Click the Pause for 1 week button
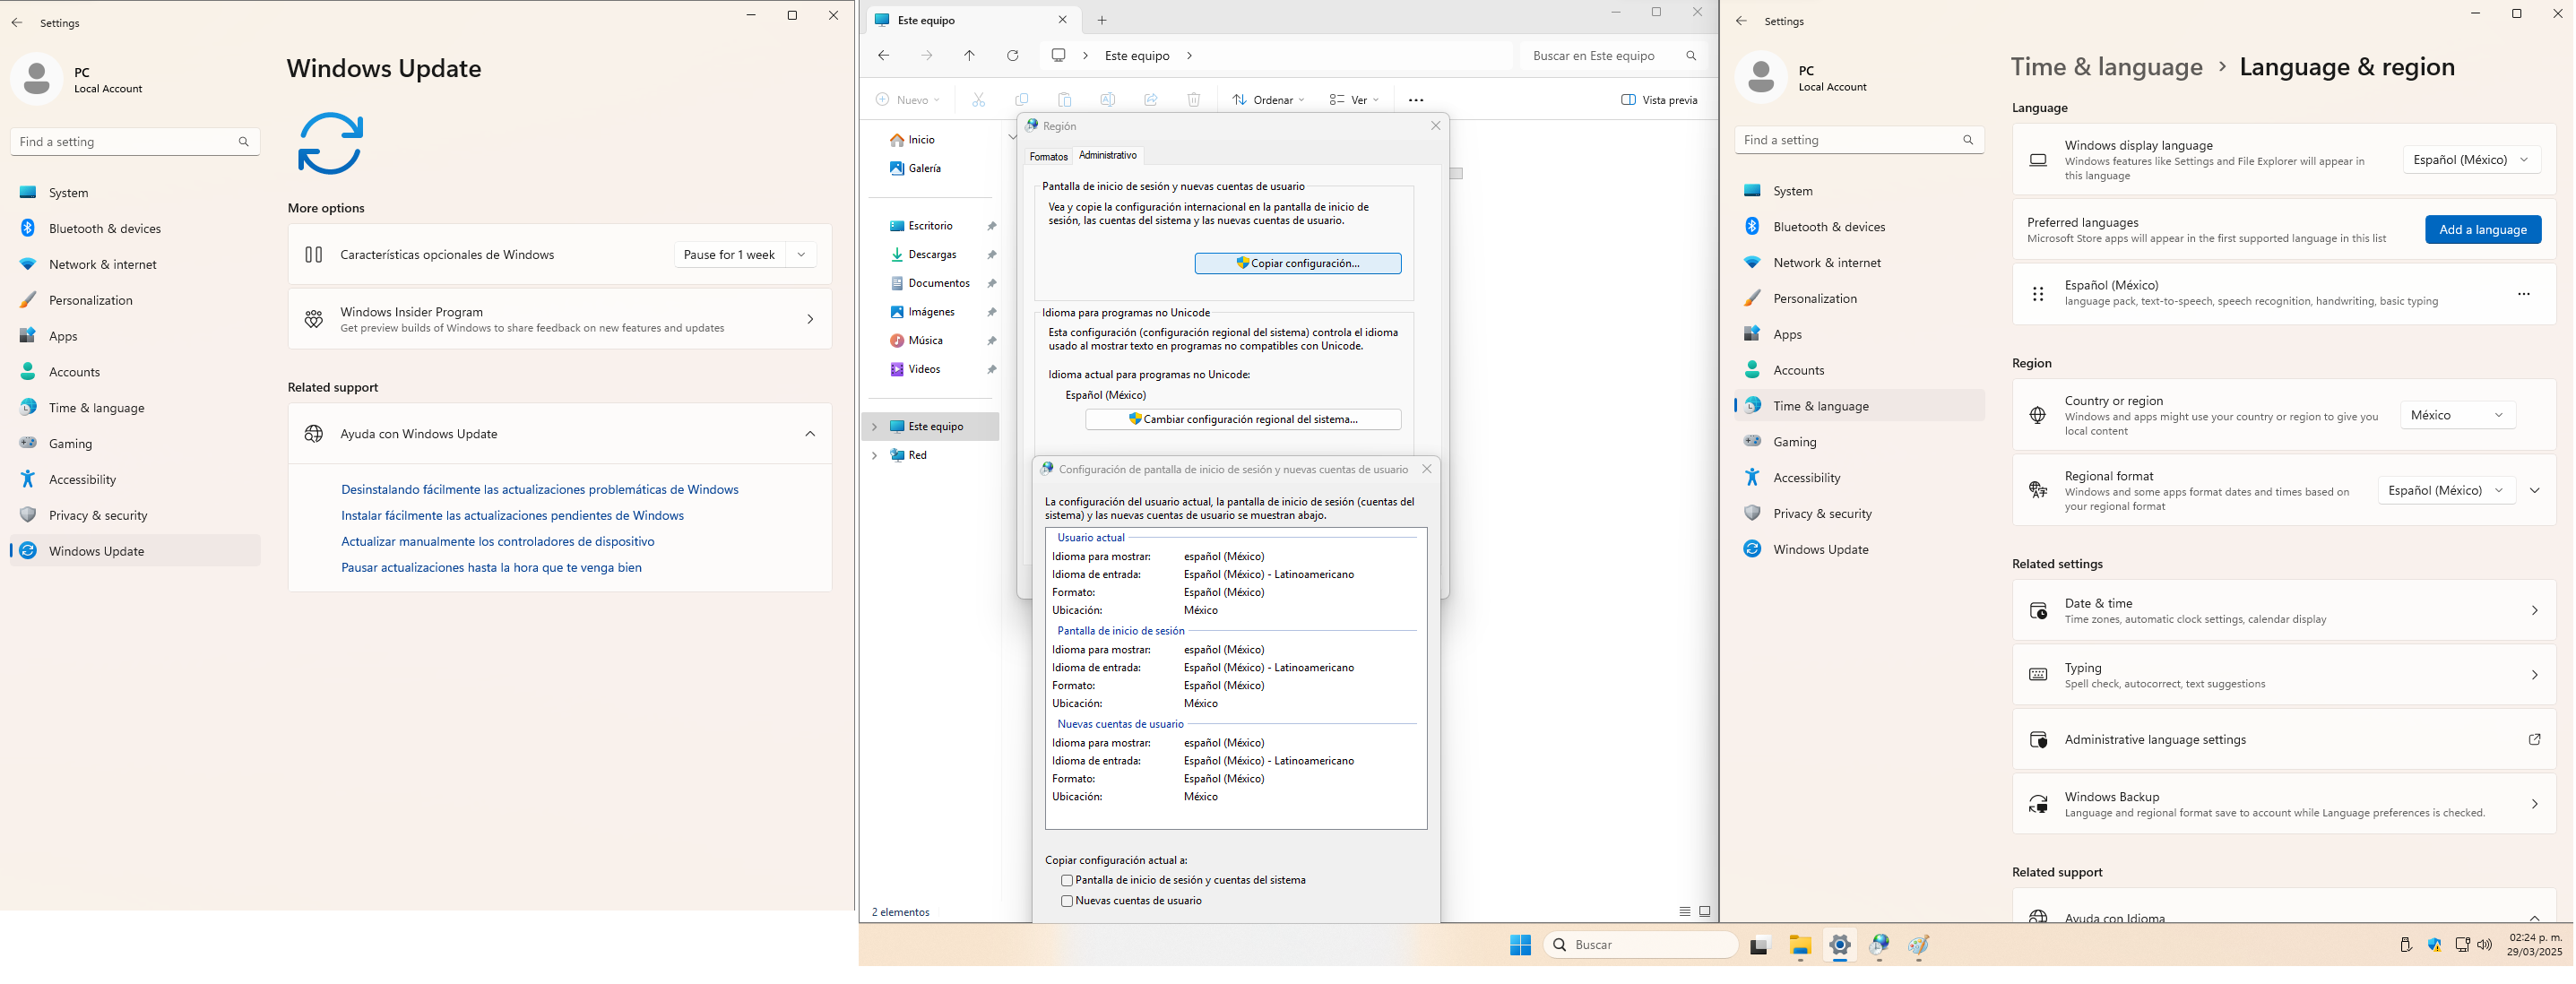2576x984 pixels. coord(729,255)
